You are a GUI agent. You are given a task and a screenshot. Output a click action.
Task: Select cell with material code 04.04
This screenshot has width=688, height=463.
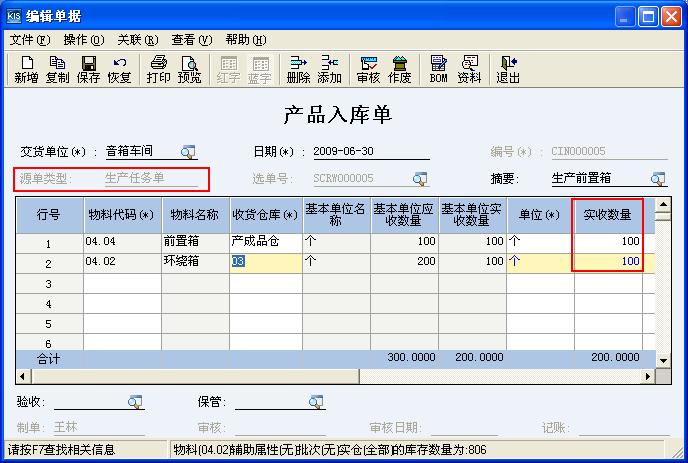pos(122,242)
